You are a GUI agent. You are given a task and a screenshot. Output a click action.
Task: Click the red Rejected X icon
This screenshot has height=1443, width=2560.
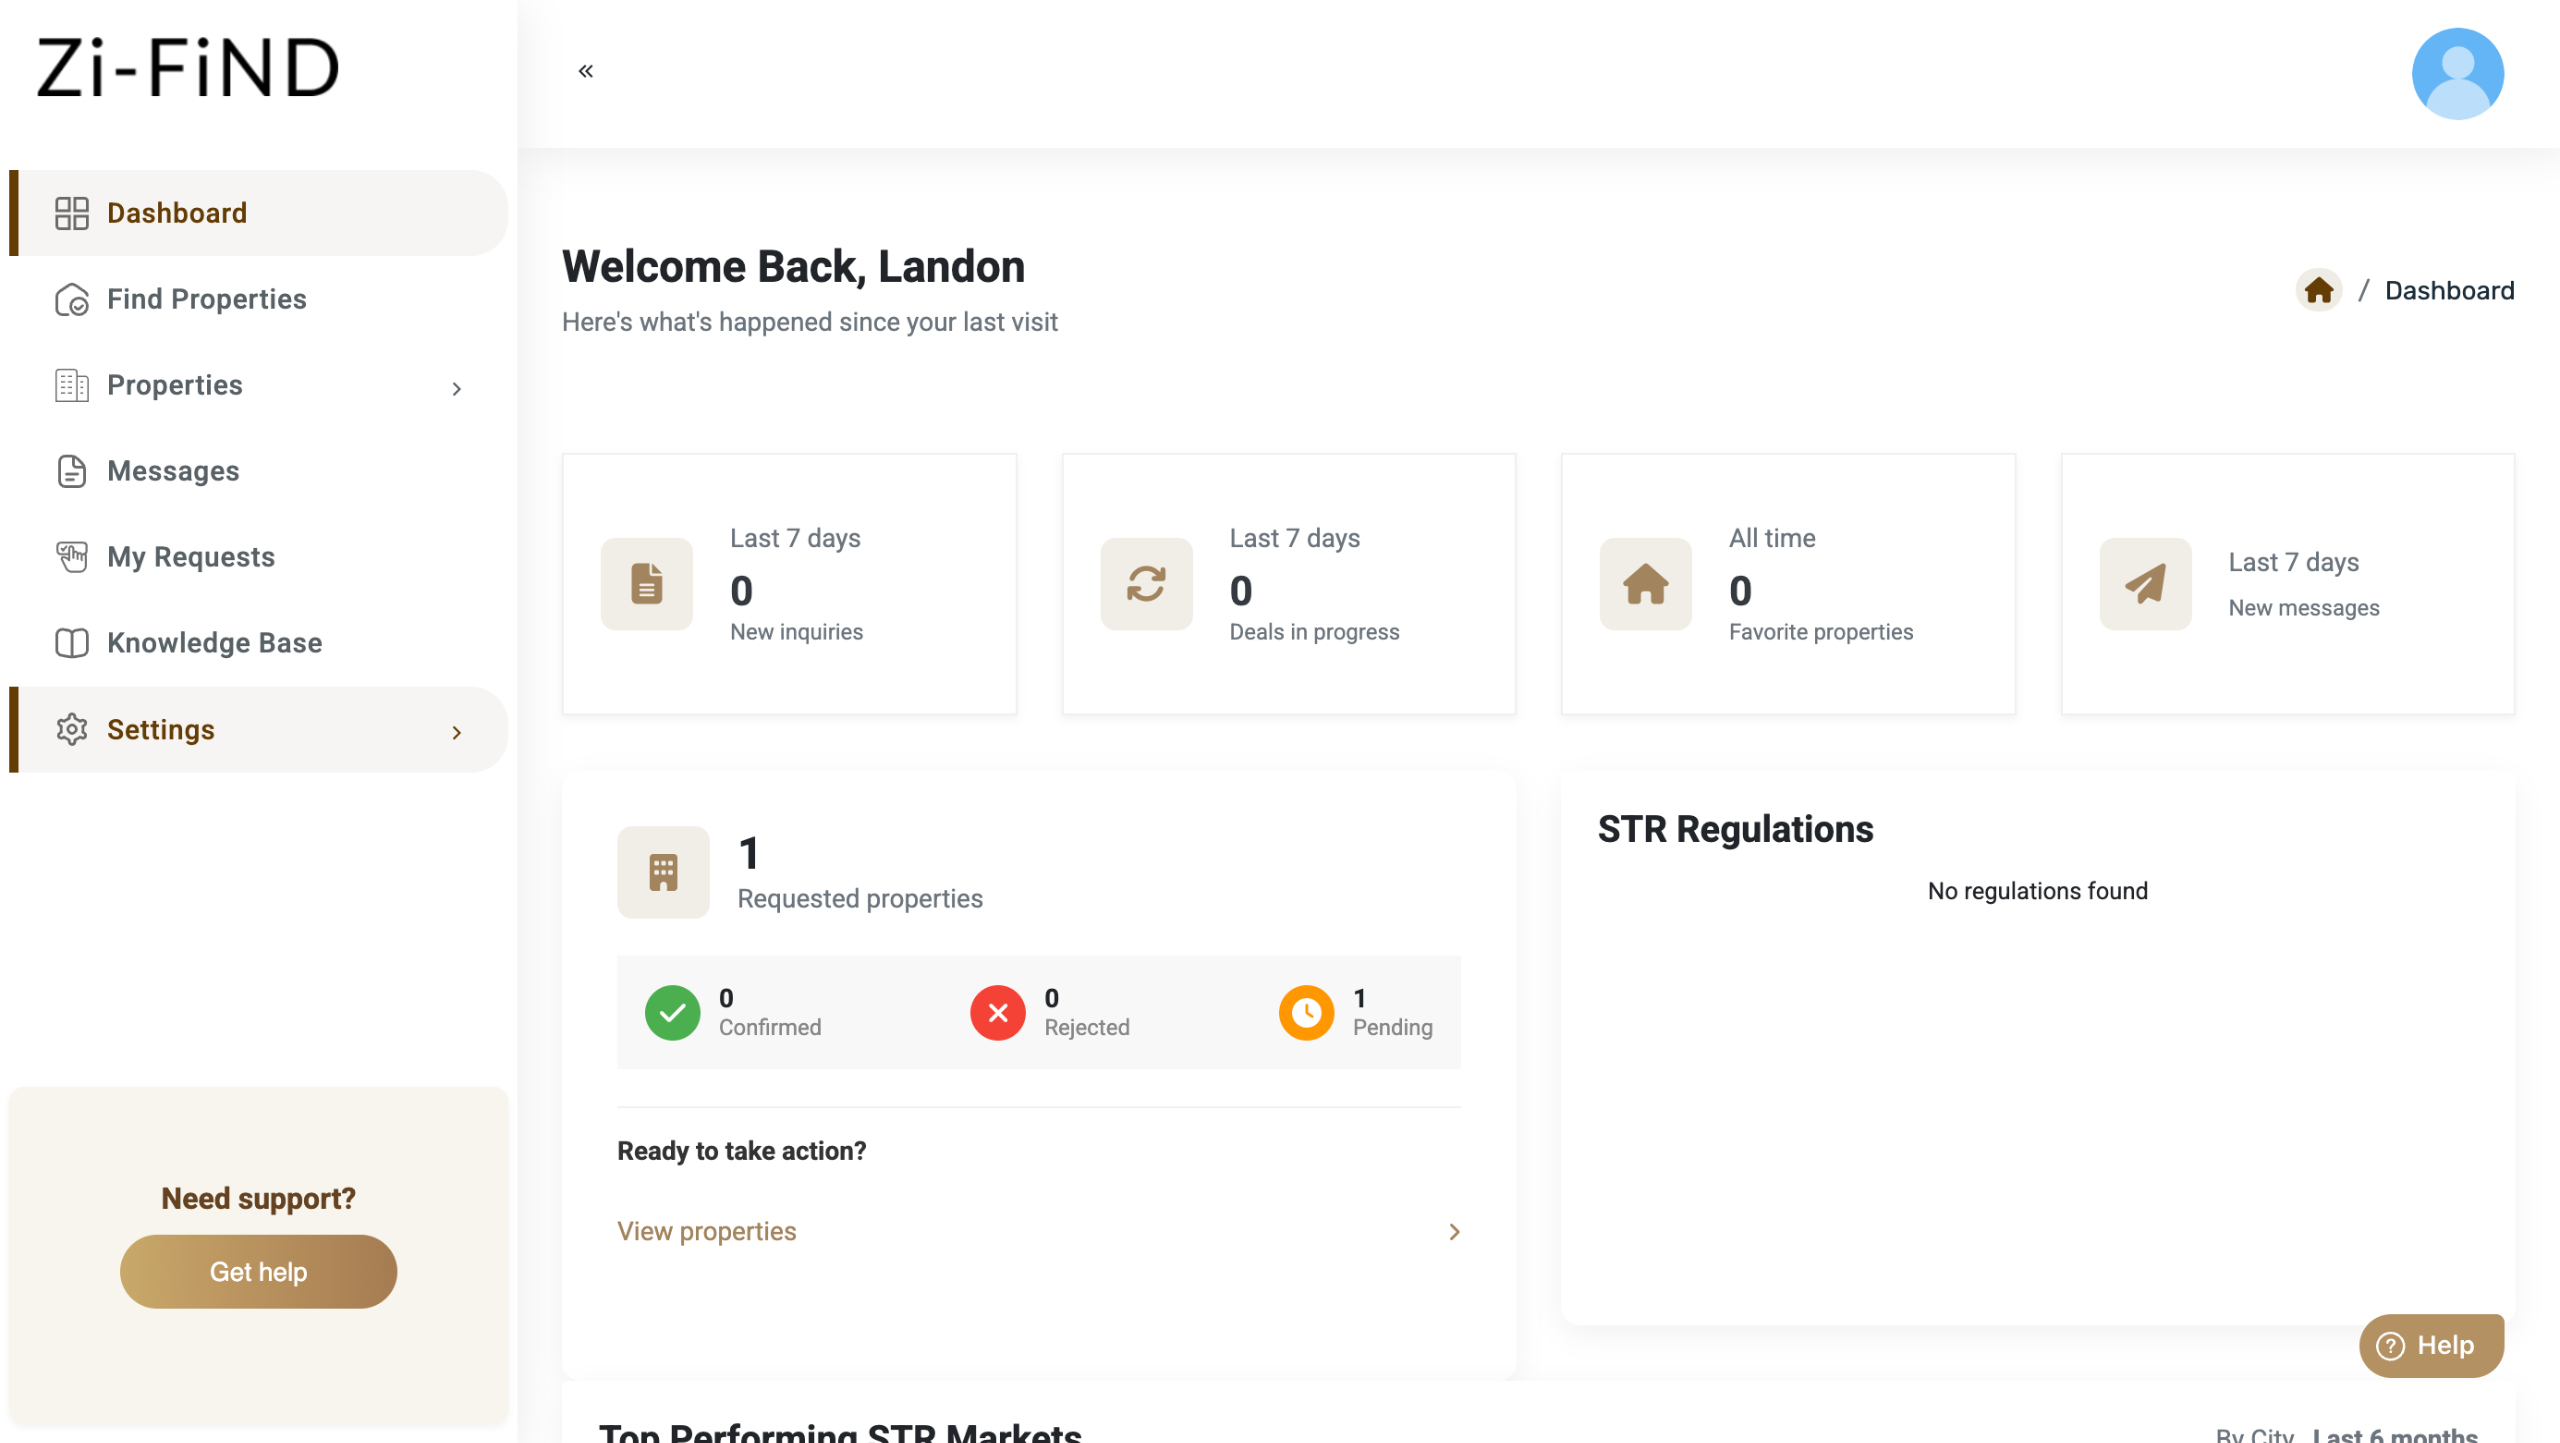[997, 1012]
